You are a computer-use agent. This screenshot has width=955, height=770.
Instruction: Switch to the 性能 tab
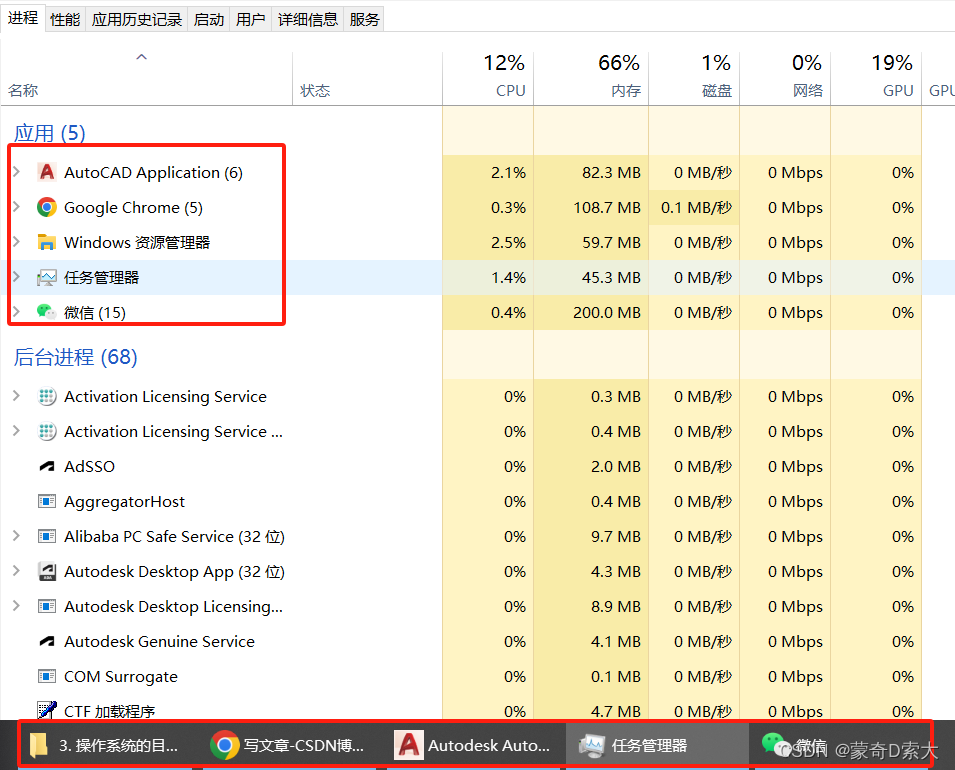tap(65, 19)
